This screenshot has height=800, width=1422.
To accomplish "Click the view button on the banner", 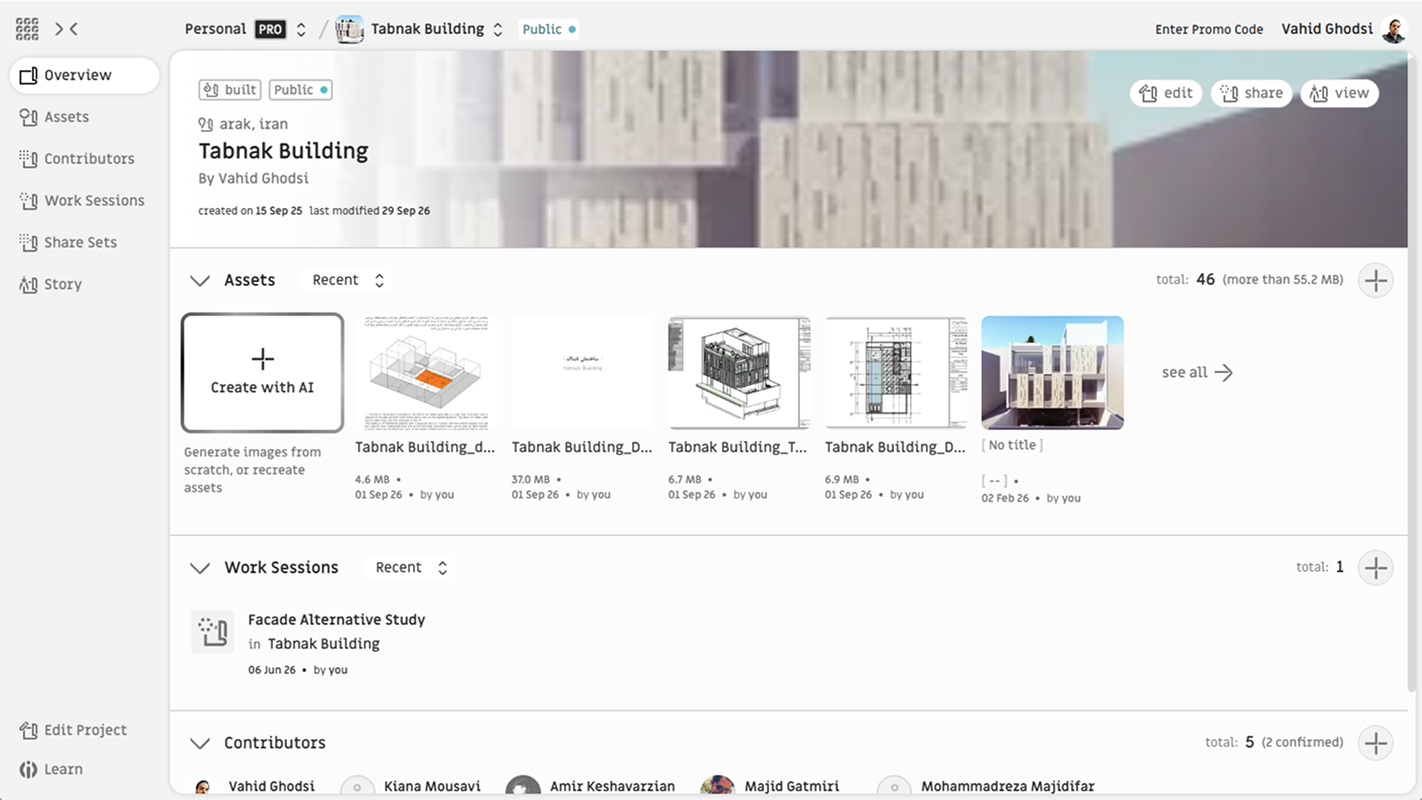I will 1340,93.
